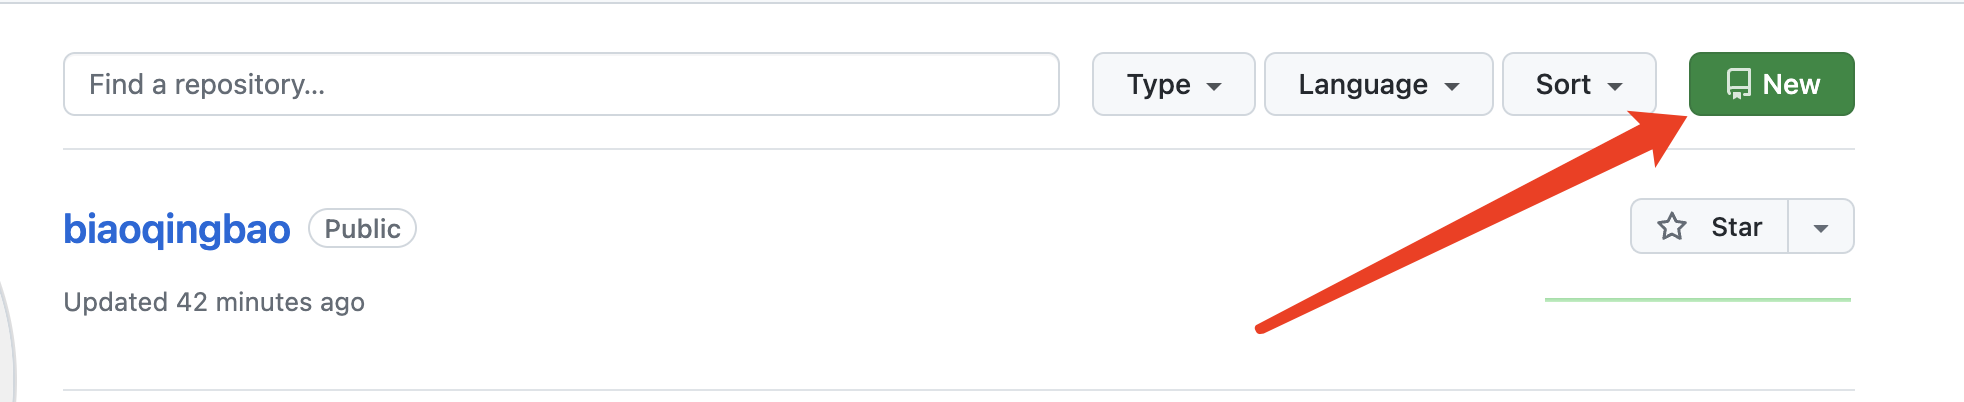The image size is (1964, 402).
Task: Click the caret arrow beside Type
Action: pyautogui.click(x=1214, y=87)
